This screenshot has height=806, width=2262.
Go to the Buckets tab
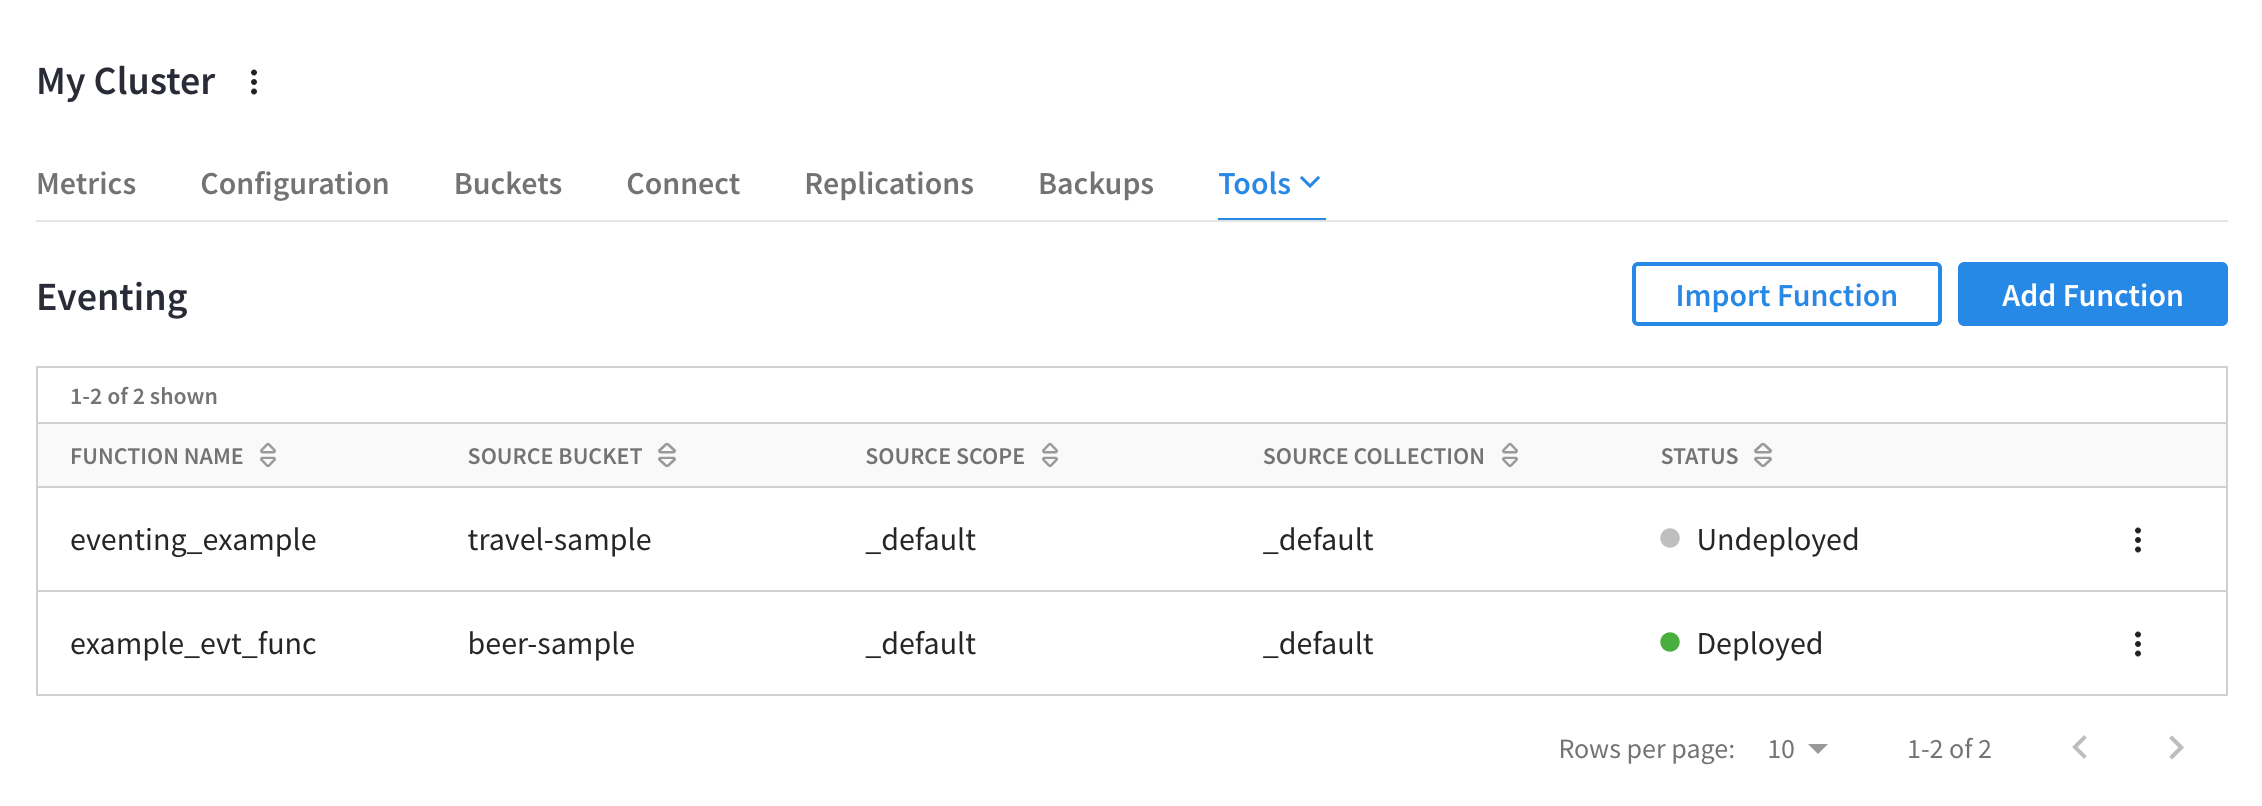[507, 184]
